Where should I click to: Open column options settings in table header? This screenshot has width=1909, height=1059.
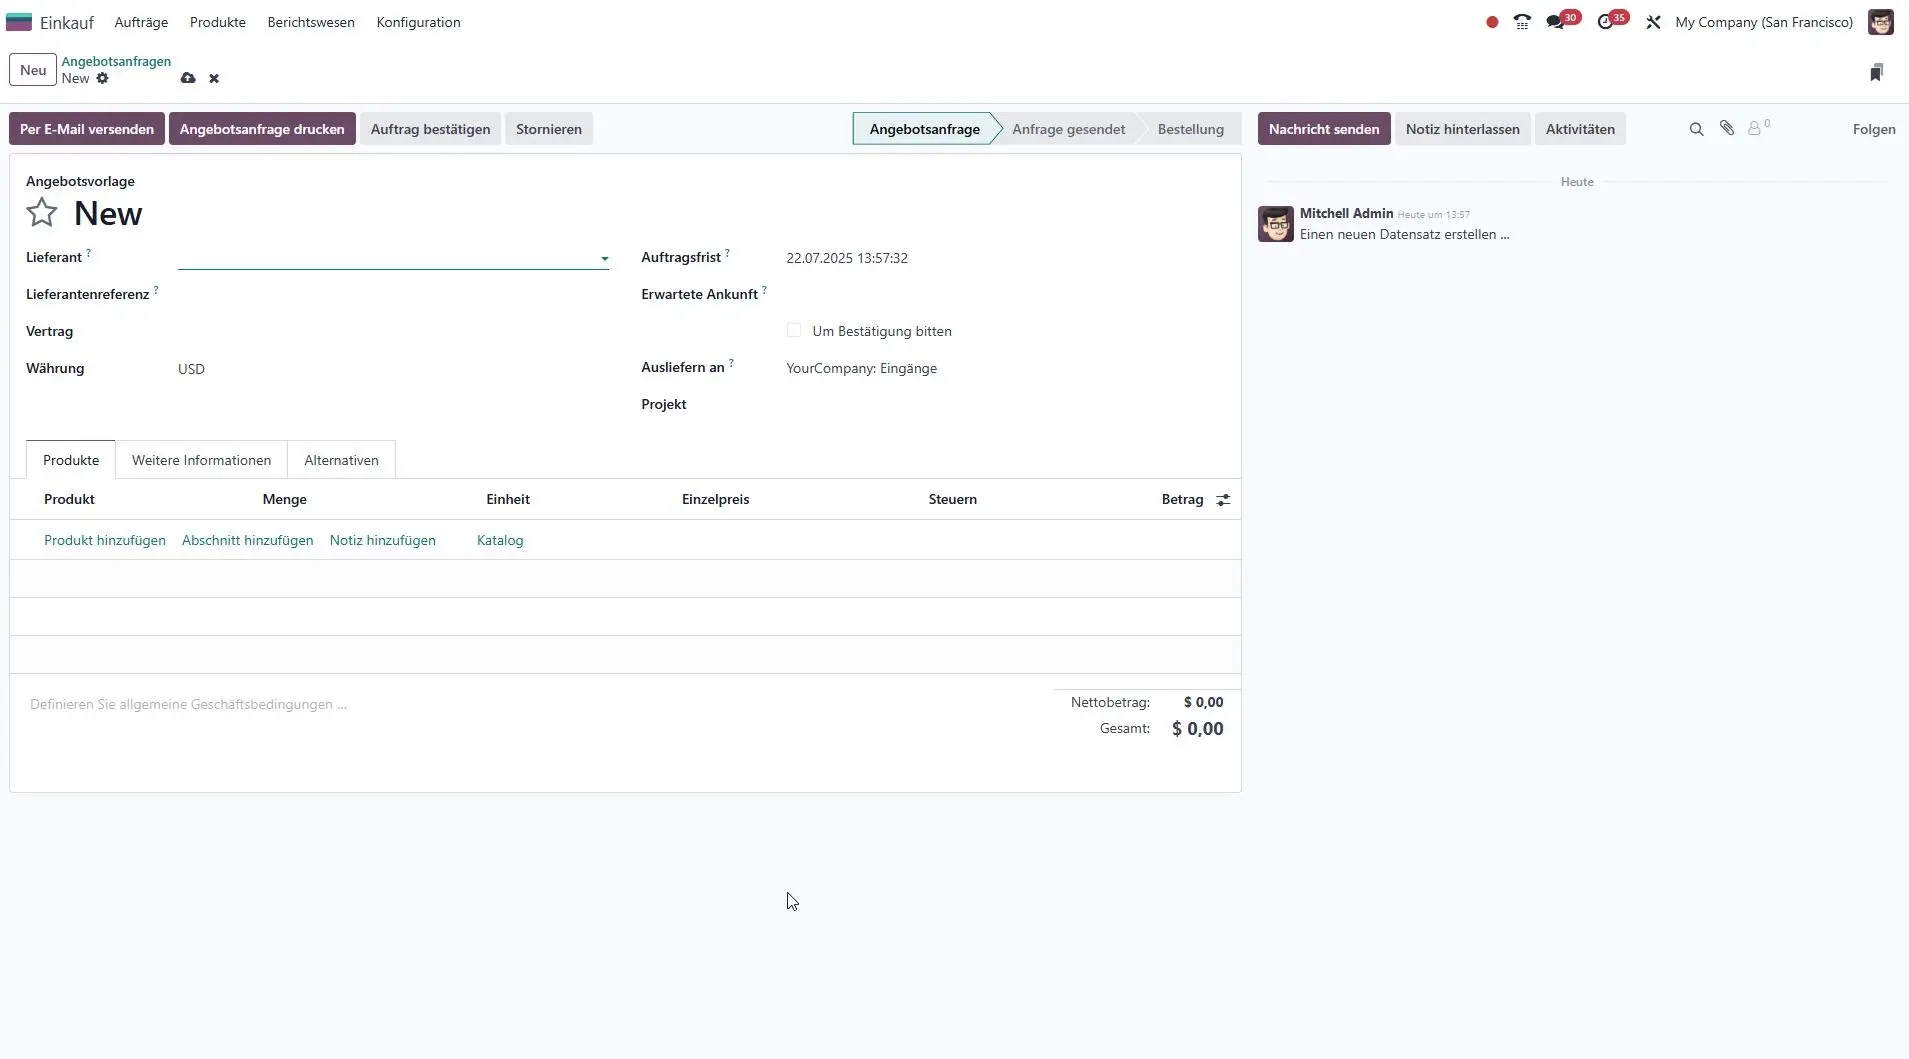[1223, 500]
